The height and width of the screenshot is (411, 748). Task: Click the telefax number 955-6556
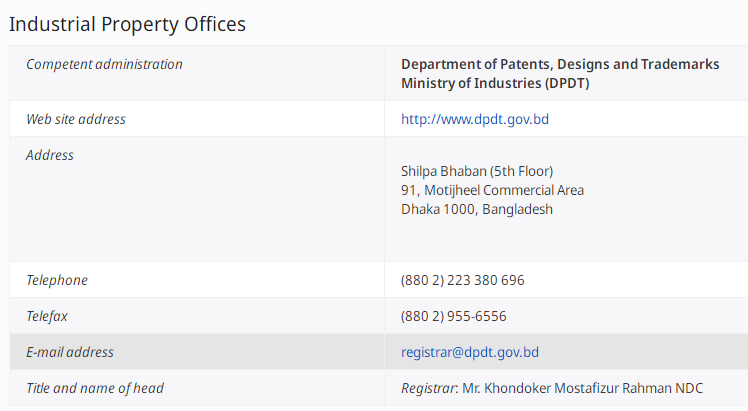pos(477,316)
